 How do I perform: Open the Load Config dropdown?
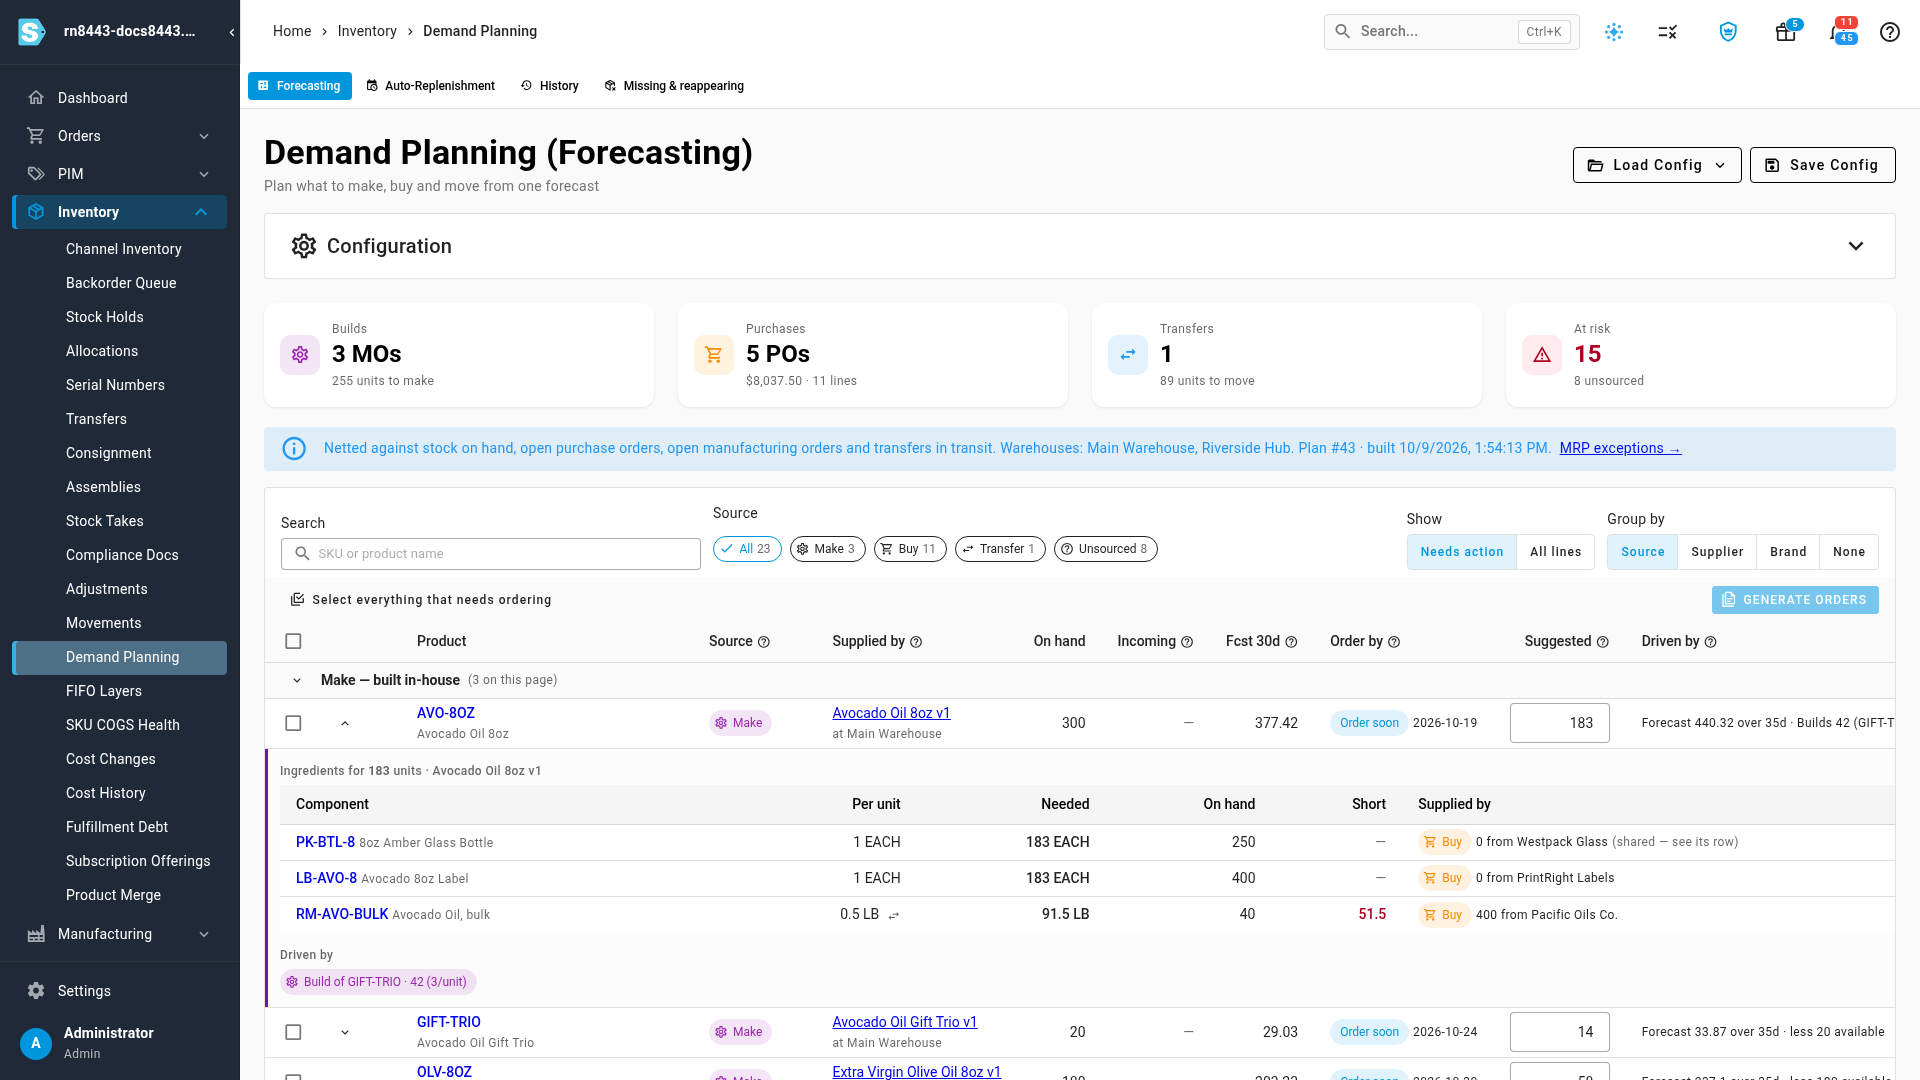pos(1657,165)
